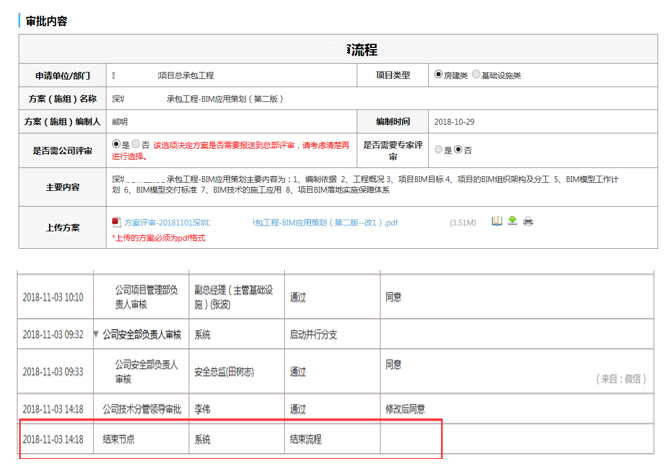Click 公司技术分管领导审批 node cell
This screenshot has width=667, height=465.
pos(142,409)
